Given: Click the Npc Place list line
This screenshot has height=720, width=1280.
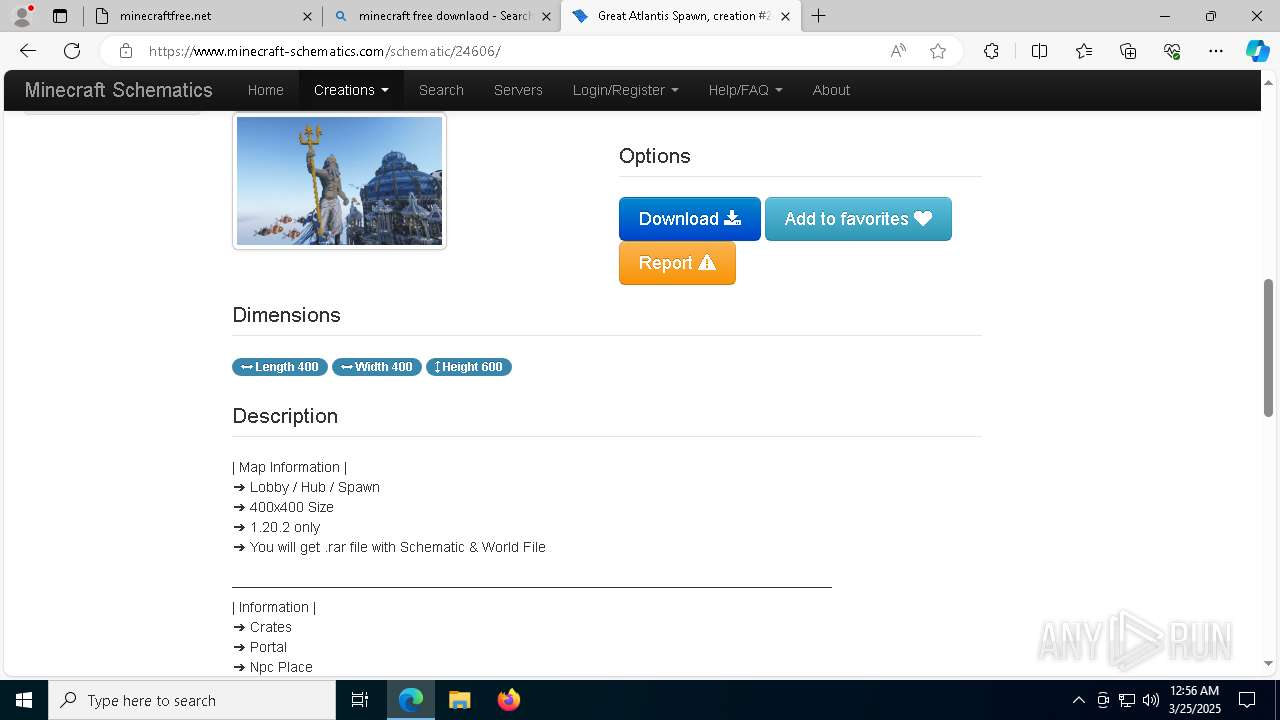Looking at the screenshot, I should (272, 667).
